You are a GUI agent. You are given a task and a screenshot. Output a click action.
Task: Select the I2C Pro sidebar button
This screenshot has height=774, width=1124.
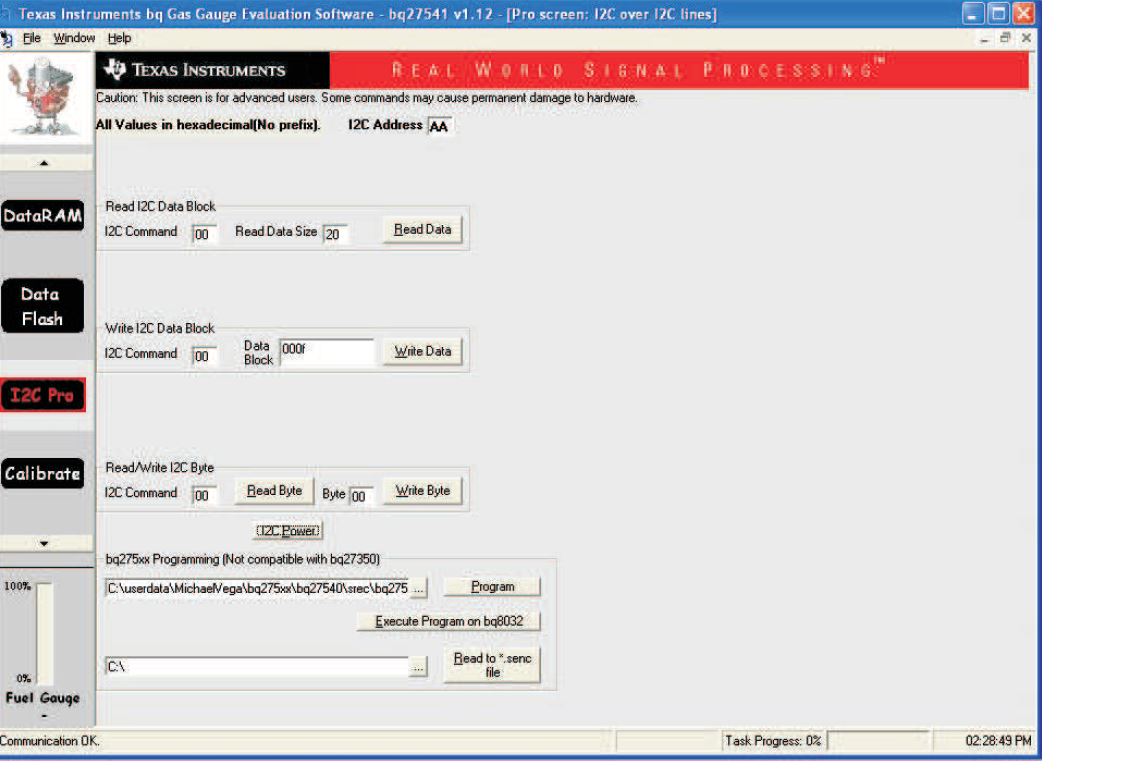coord(43,395)
